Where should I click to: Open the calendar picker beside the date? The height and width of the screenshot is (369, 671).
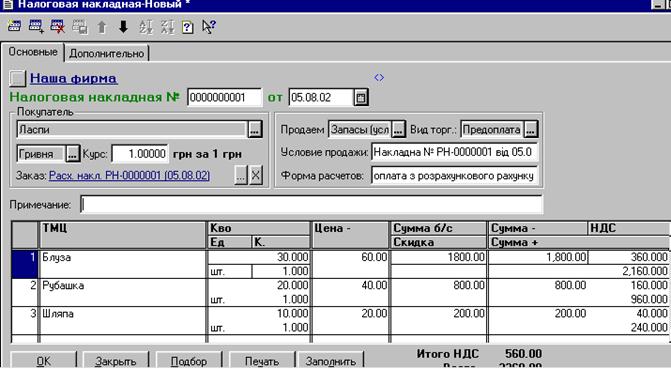click(x=361, y=98)
